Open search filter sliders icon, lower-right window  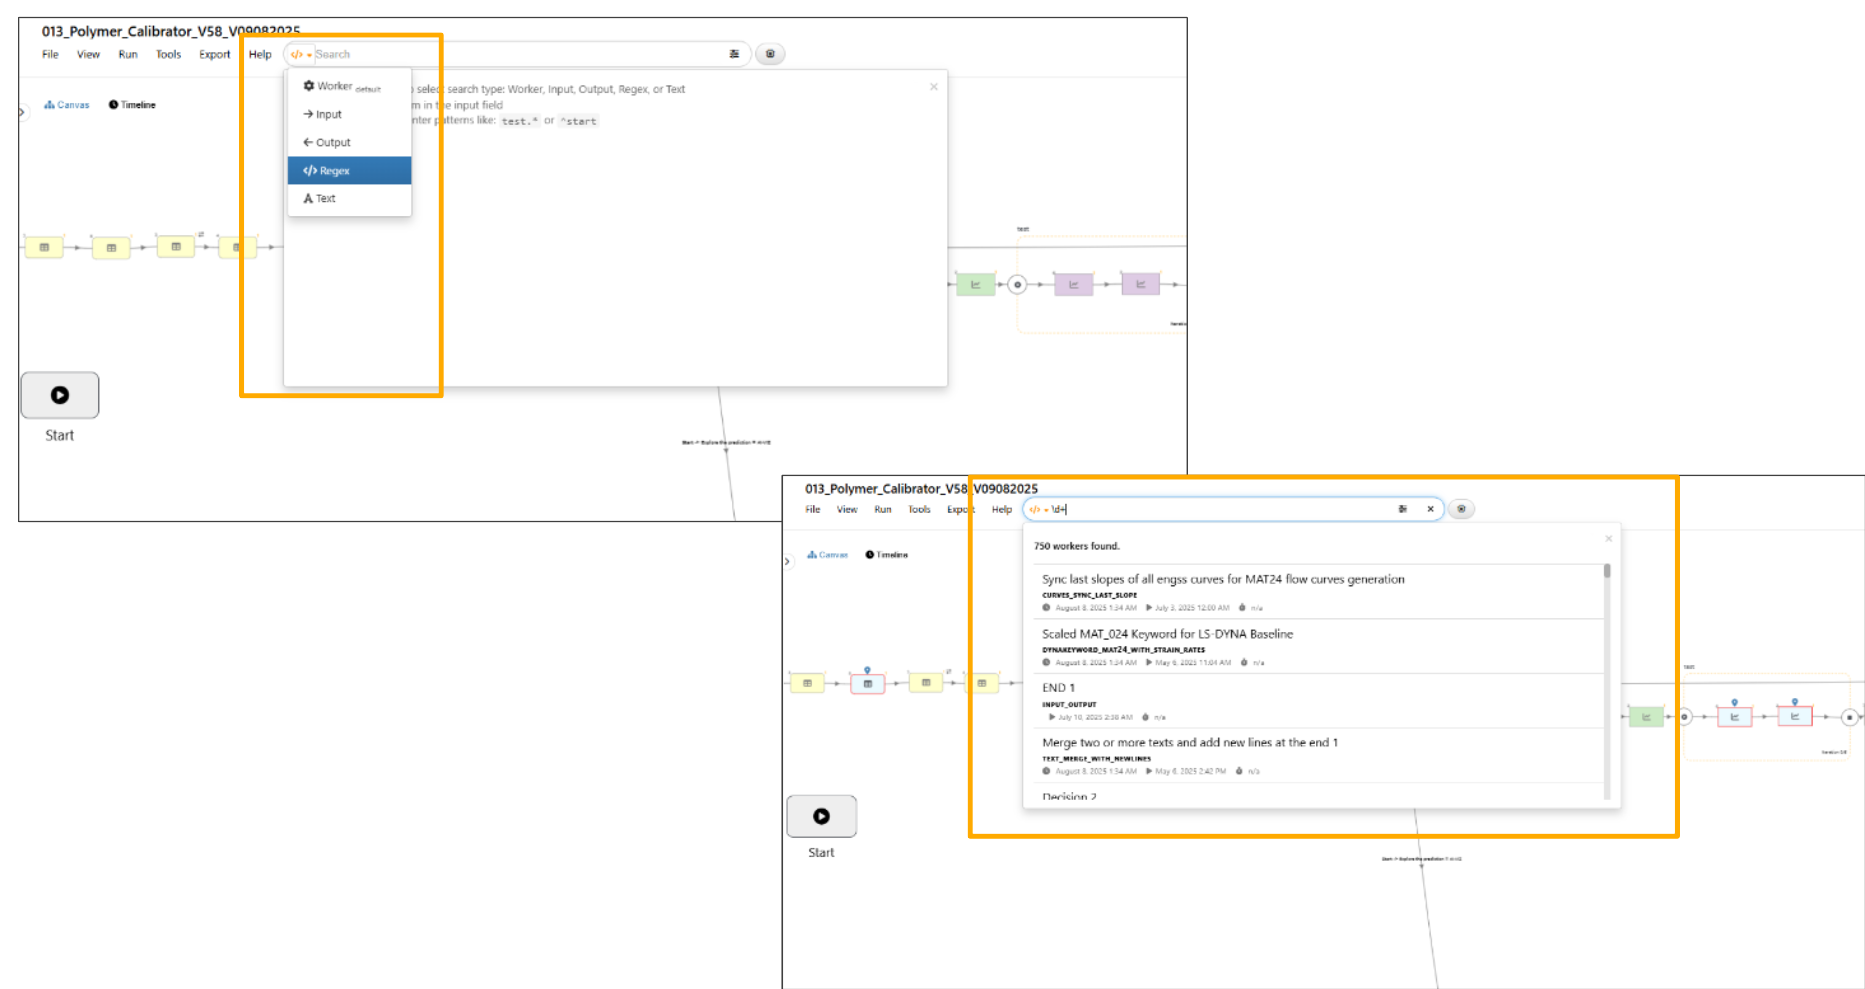(1403, 509)
